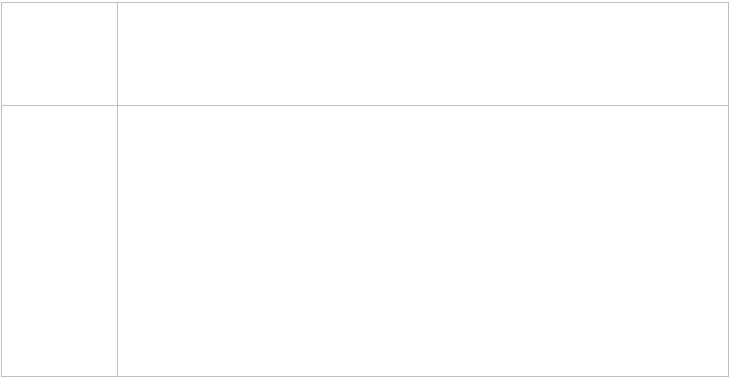Click the intersection of the inner dividers
This screenshot has width=730, height=378.
point(117,106)
